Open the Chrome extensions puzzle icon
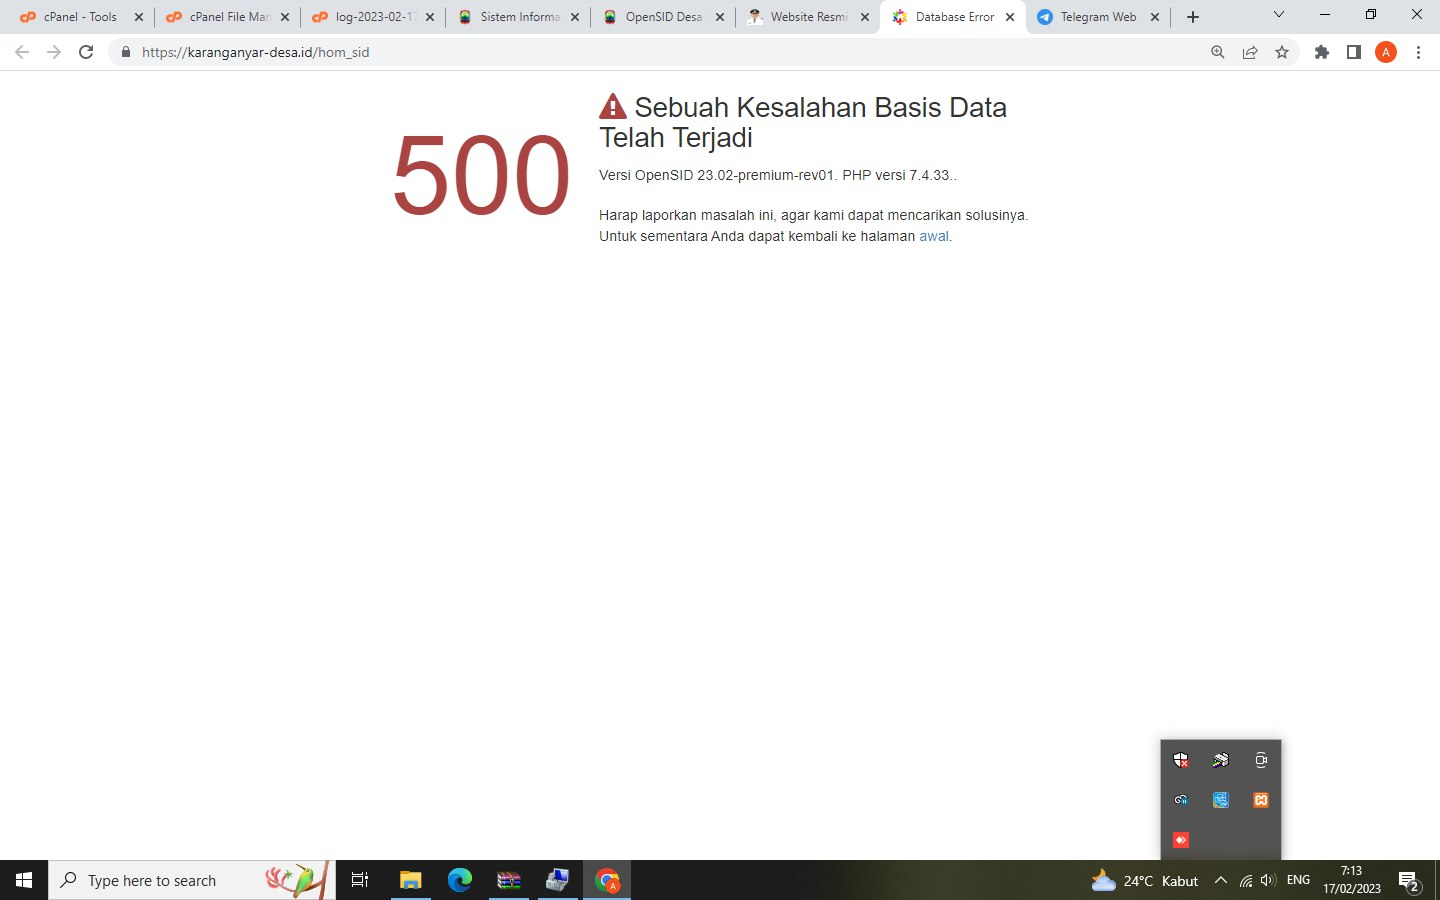 [x=1321, y=51]
